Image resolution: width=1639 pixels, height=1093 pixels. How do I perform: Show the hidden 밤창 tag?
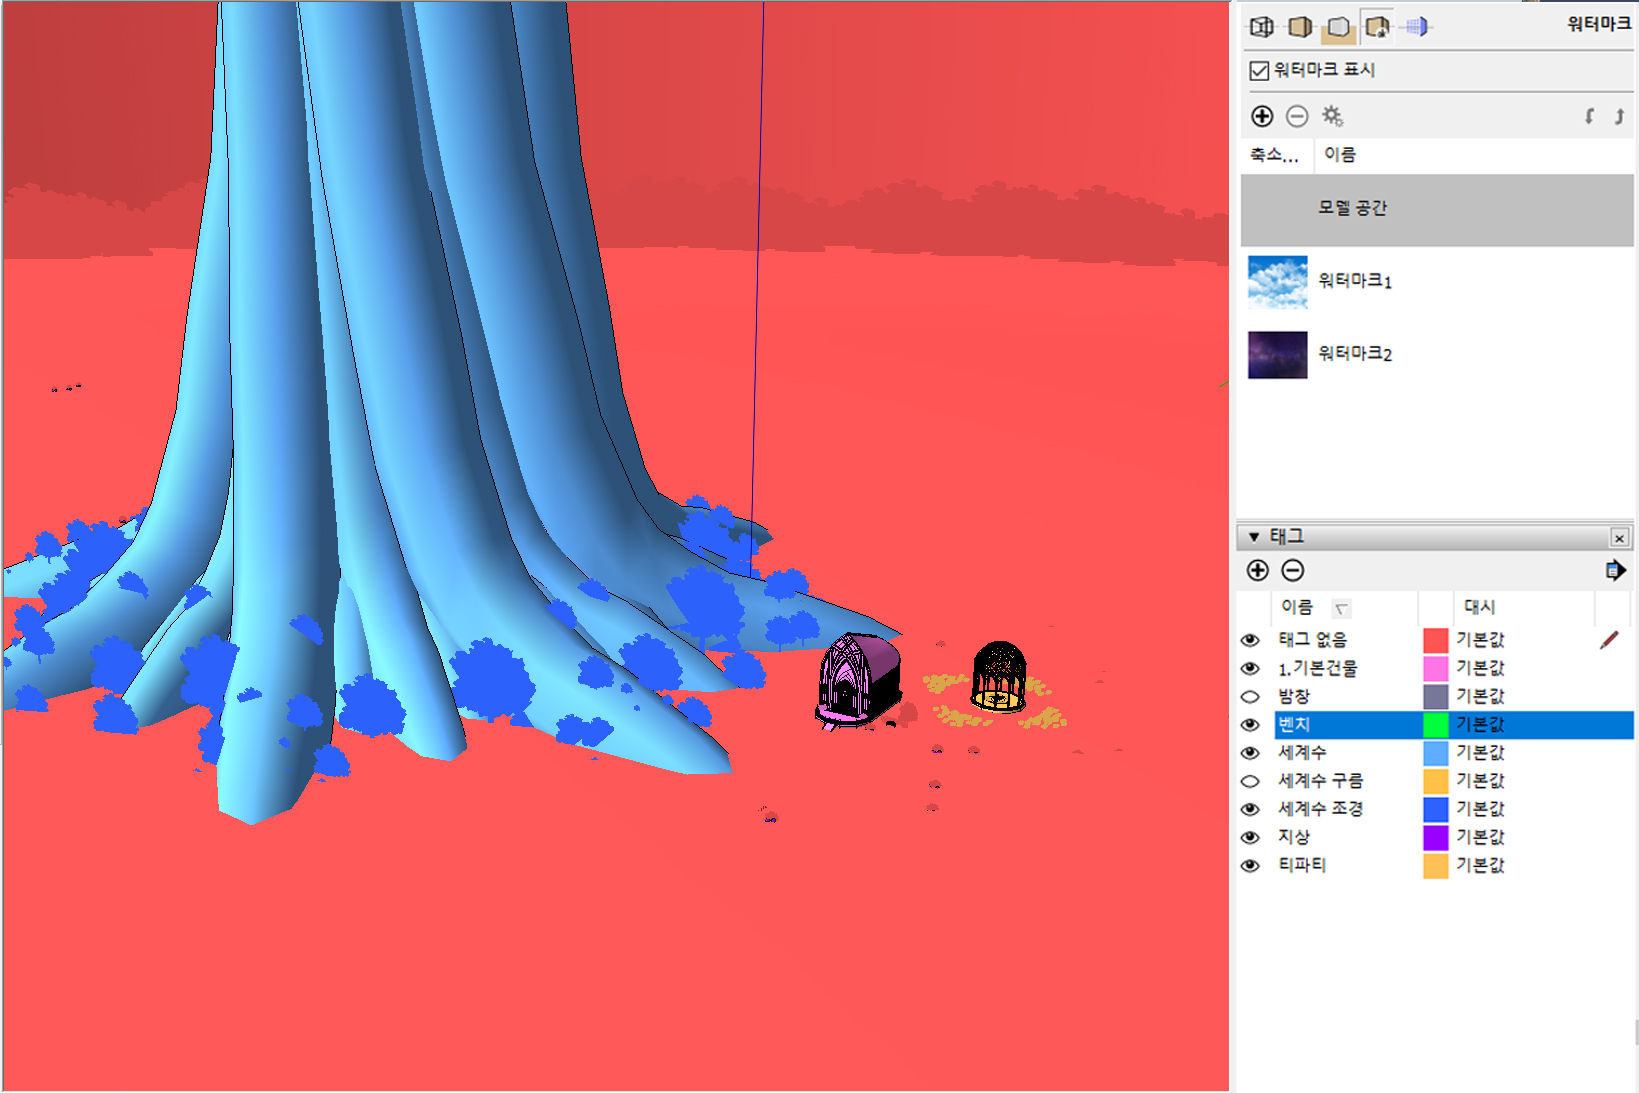pyautogui.click(x=1250, y=696)
